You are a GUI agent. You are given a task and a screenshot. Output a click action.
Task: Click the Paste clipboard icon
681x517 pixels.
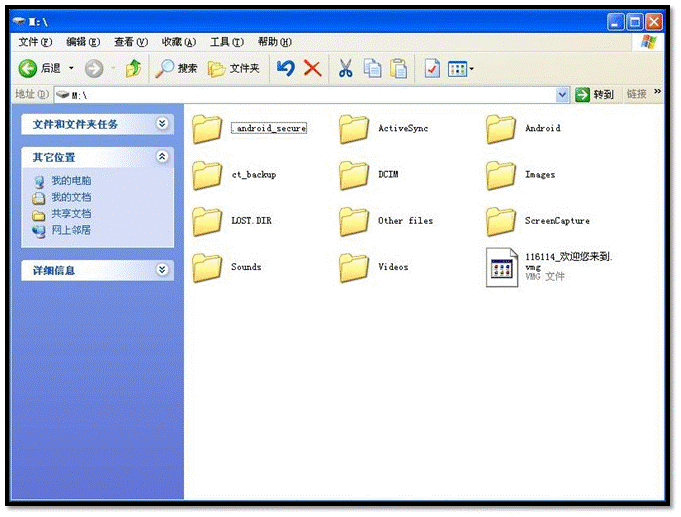398,68
